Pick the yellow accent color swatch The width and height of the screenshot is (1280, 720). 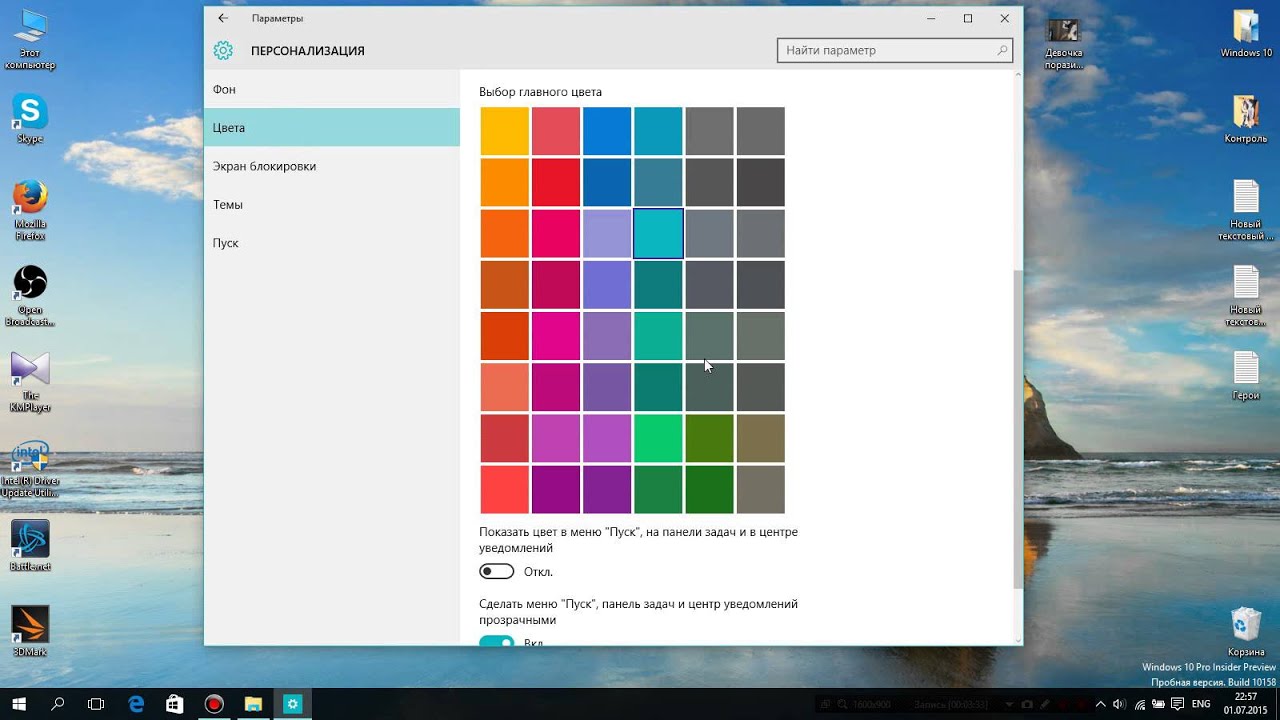[x=505, y=131]
